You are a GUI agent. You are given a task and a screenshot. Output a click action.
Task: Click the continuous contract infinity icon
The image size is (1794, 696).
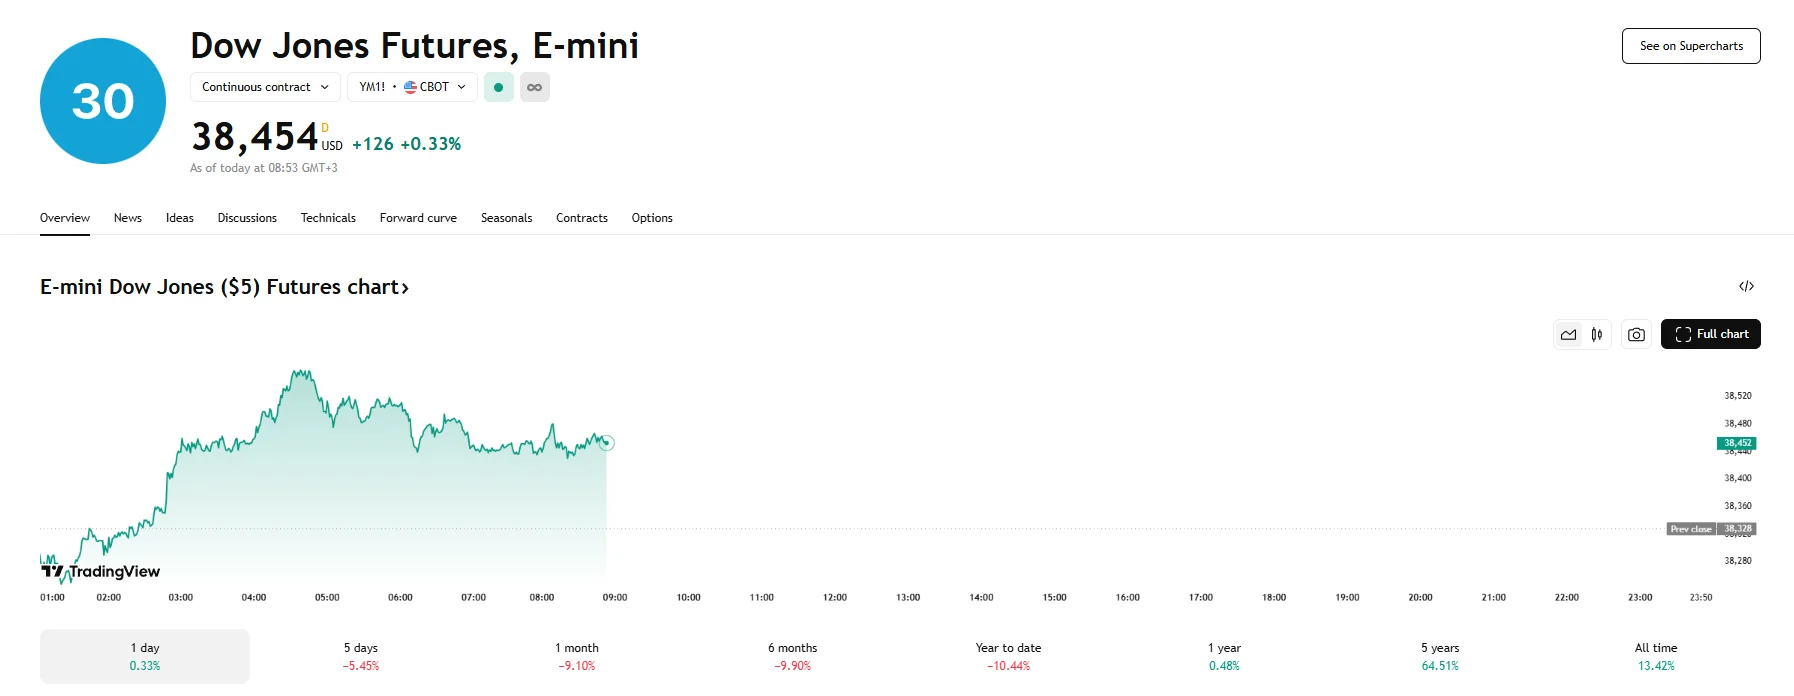535,88
